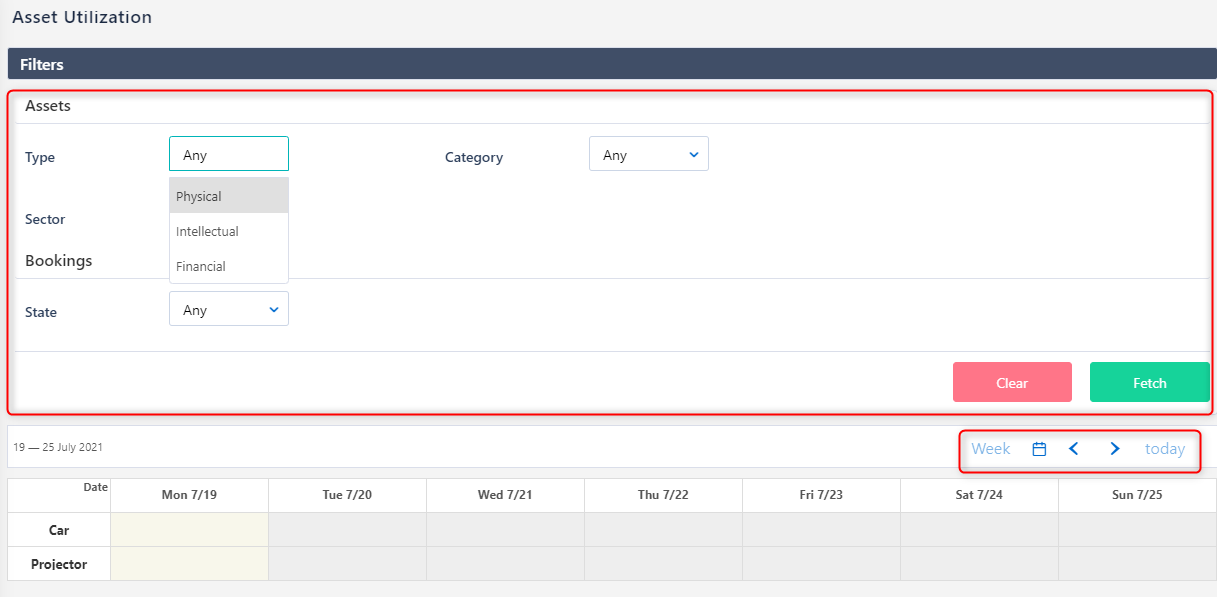Navigate to the next week using right chevron
Screen dimensions: 1217x597
(1114, 449)
